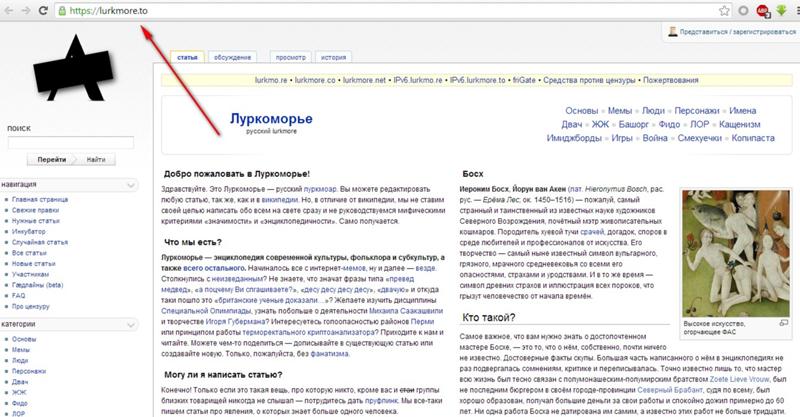Open the Люди portal link in header
The height and width of the screenshot is (417, 800).
coord(653,111)
